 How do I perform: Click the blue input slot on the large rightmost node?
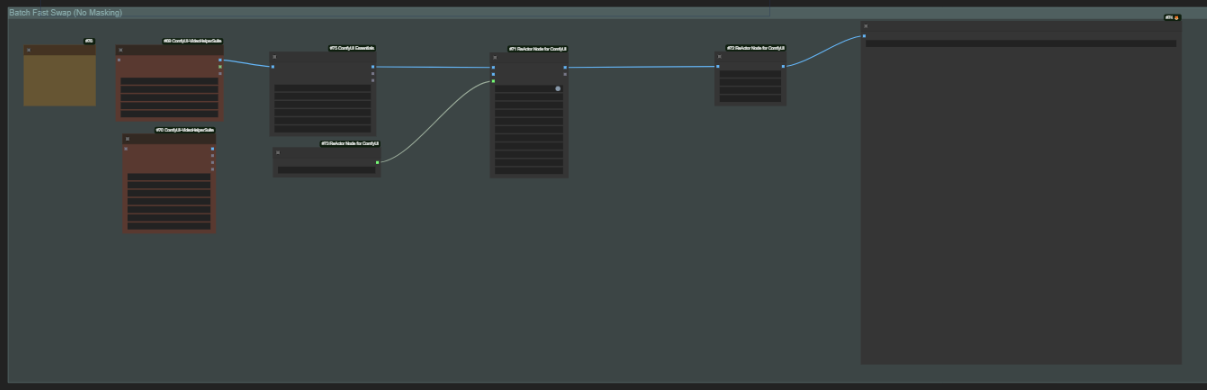[864, 36]
